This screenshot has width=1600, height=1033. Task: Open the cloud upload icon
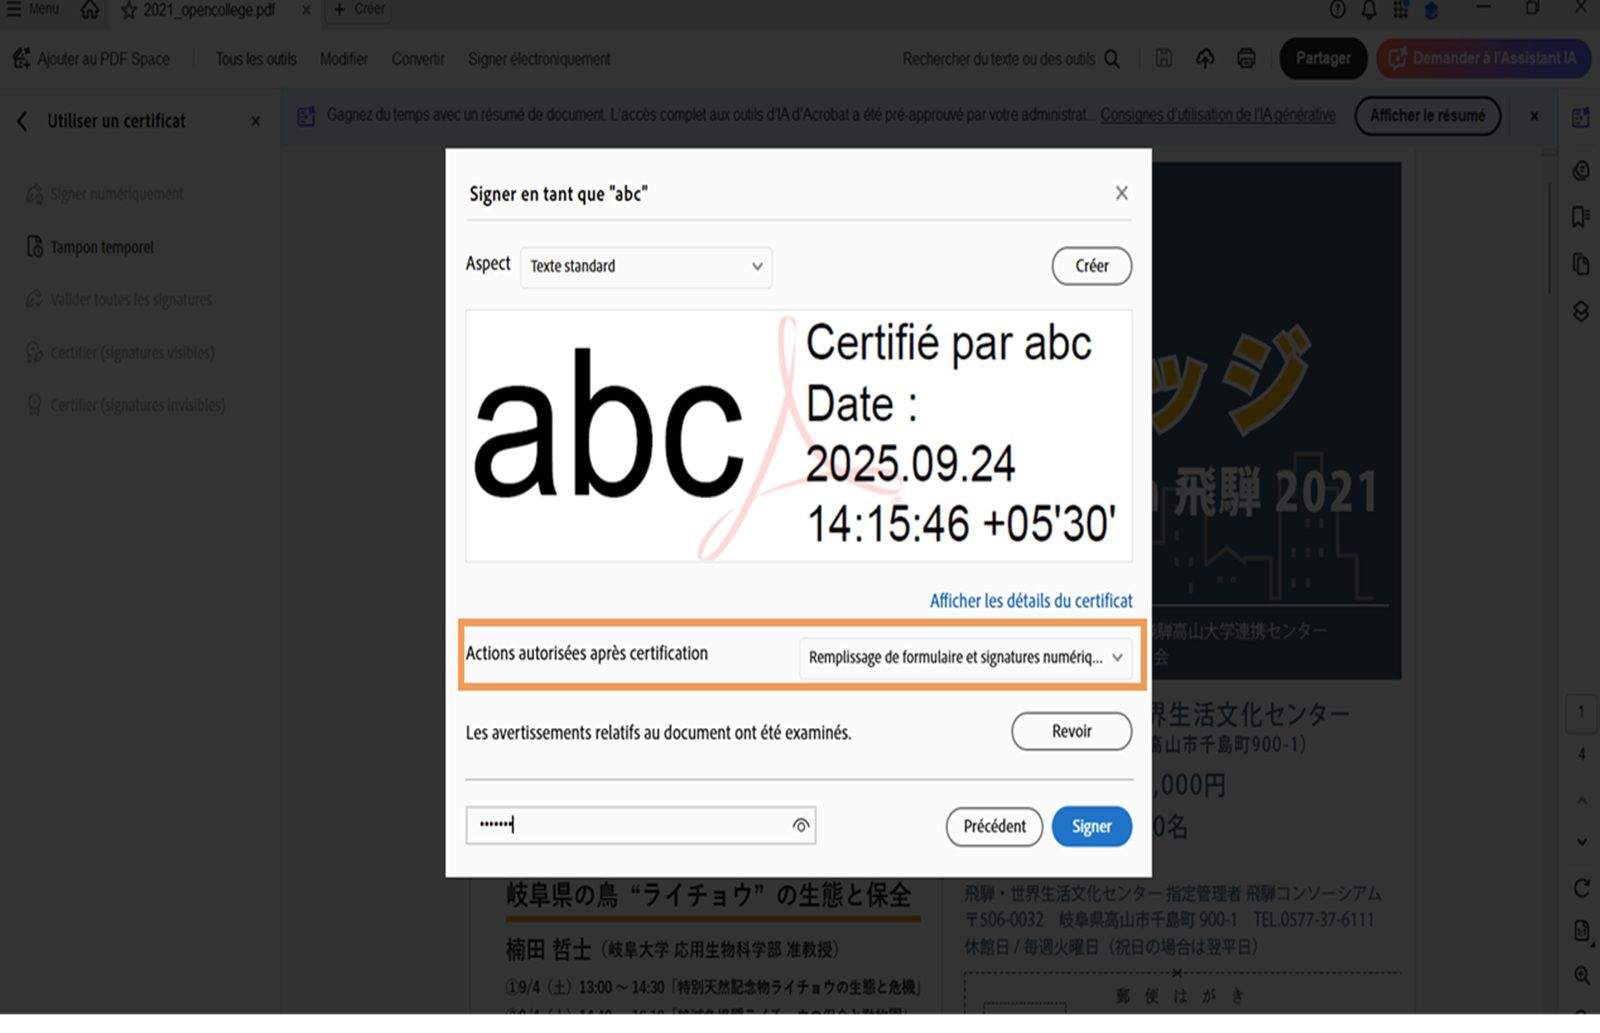[1204, 58]
